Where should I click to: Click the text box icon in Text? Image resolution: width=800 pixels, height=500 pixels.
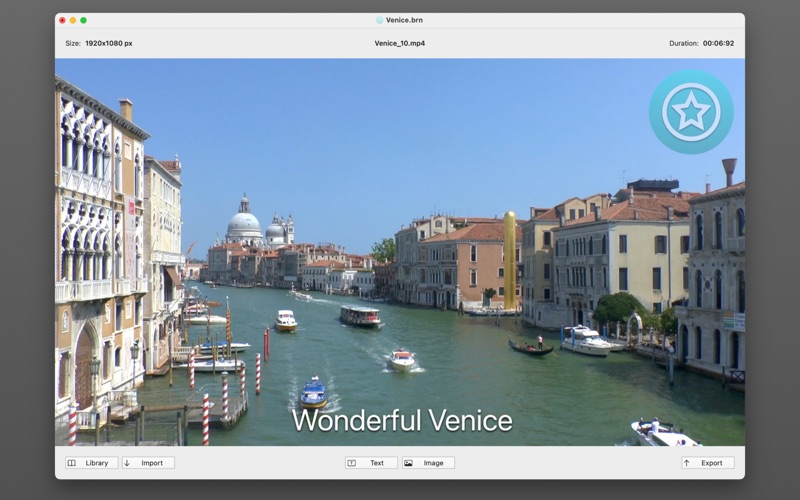[x=352, y=463]
